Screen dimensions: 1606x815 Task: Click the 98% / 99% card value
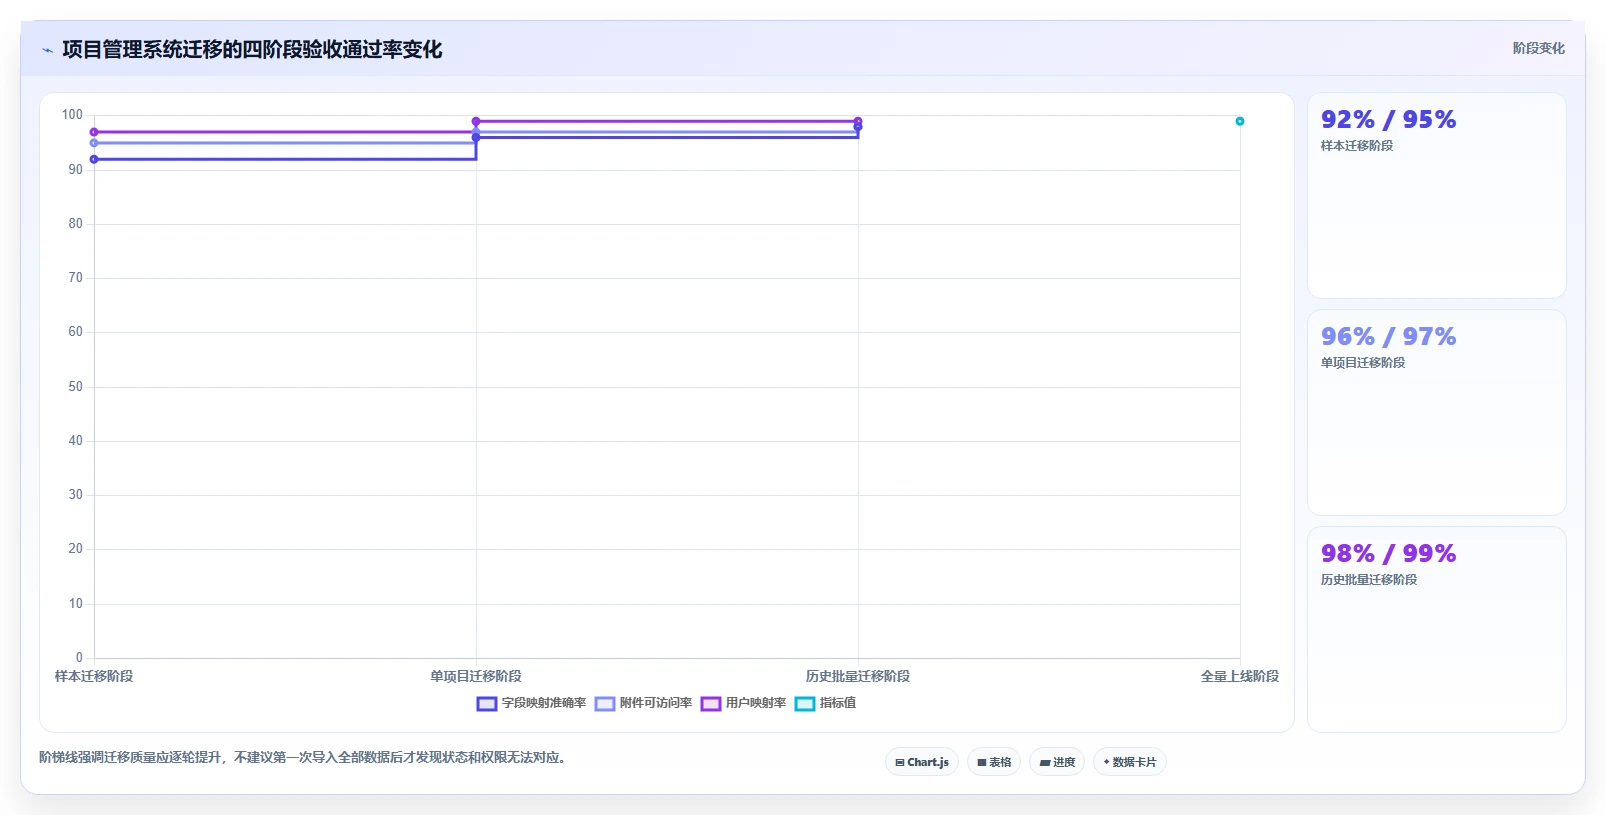coord(1388,554)
